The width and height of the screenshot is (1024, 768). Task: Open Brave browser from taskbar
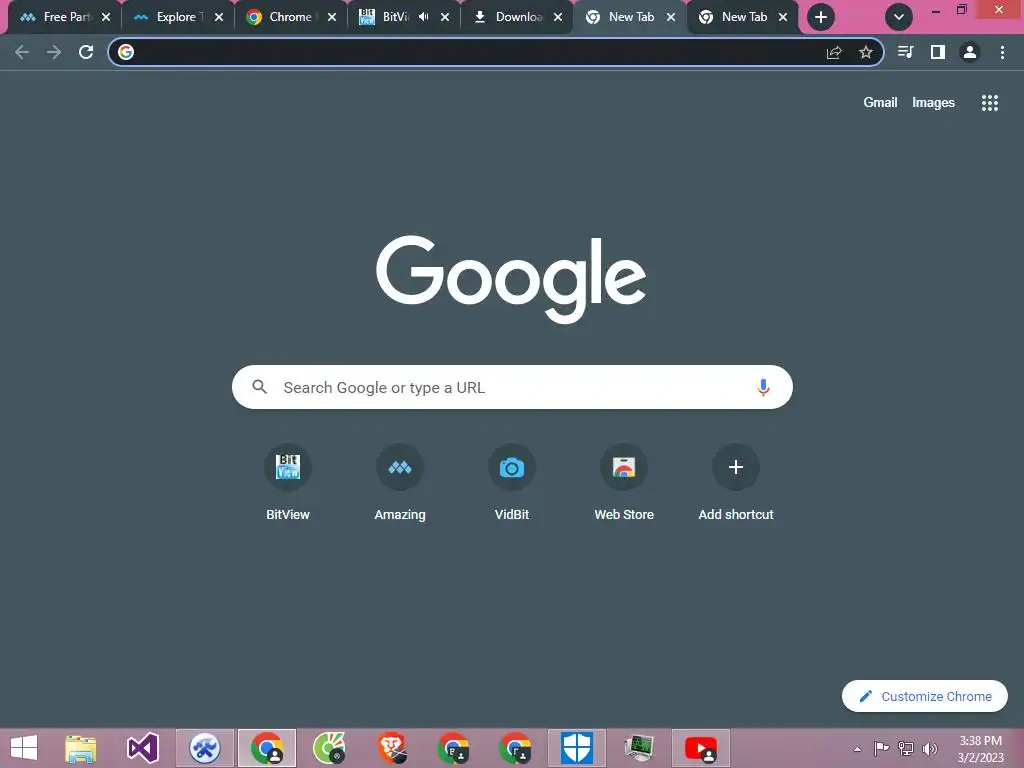tap(392, 748)
